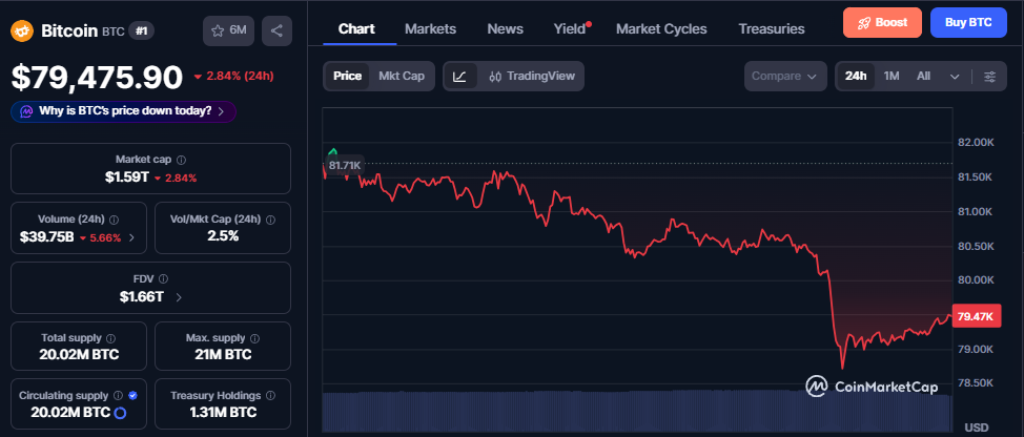Click the 82.00K axis label
The width and height of the screenshot is (1024, 437).
tap(976, 142)
